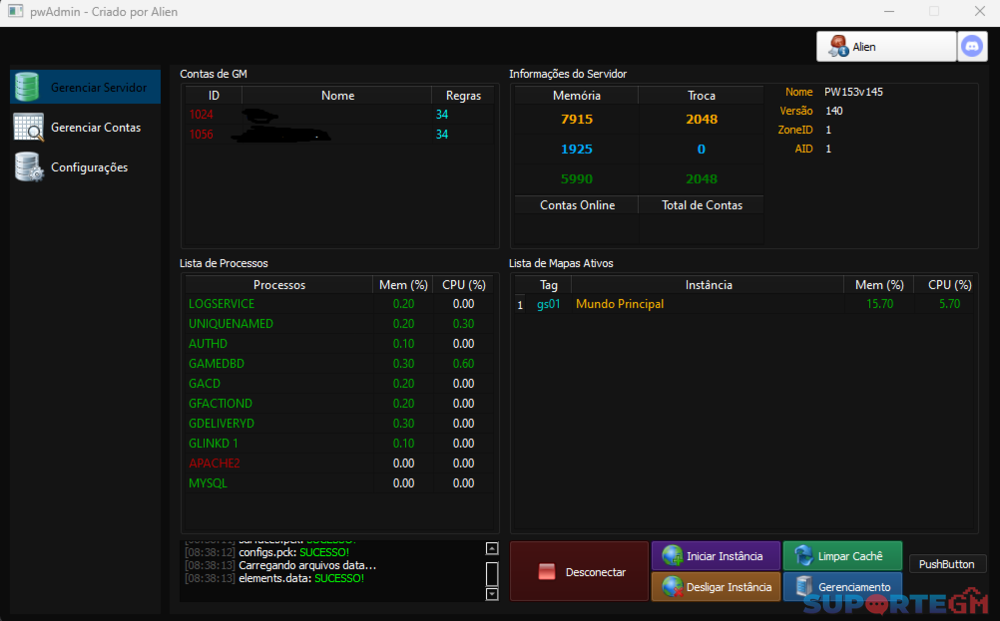
Task: Sort processes by Mem (%) column header
Action: click(403, 285)
